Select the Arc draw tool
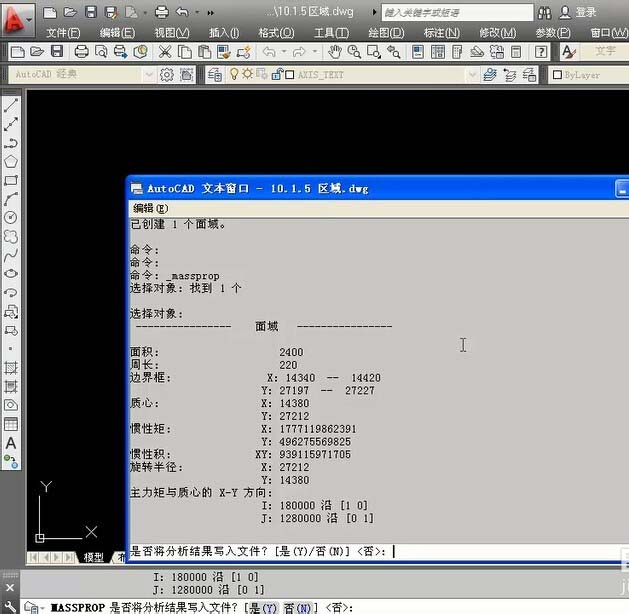This screenshot has width=629, height=614. click(x=11, y=199)
